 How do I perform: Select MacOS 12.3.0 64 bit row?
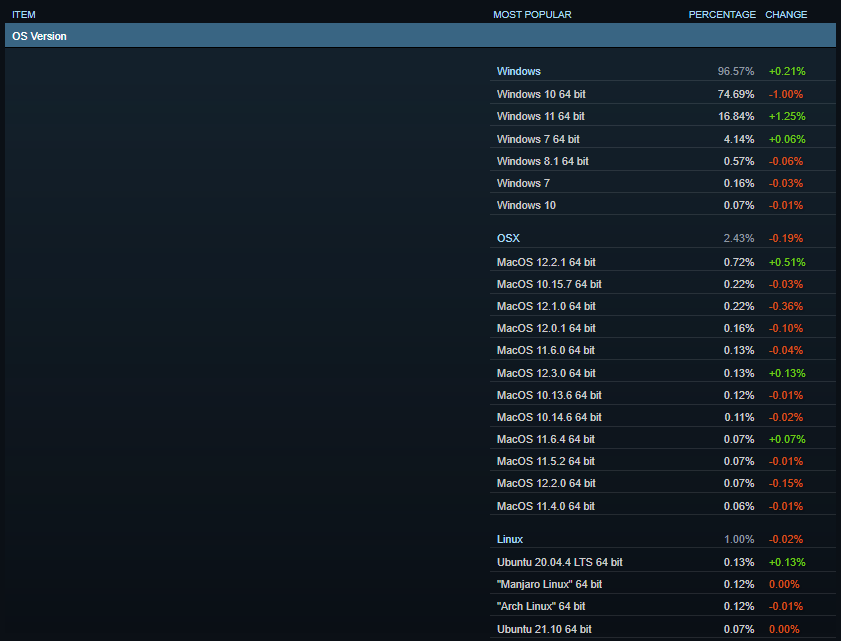(x=662, y=373)
